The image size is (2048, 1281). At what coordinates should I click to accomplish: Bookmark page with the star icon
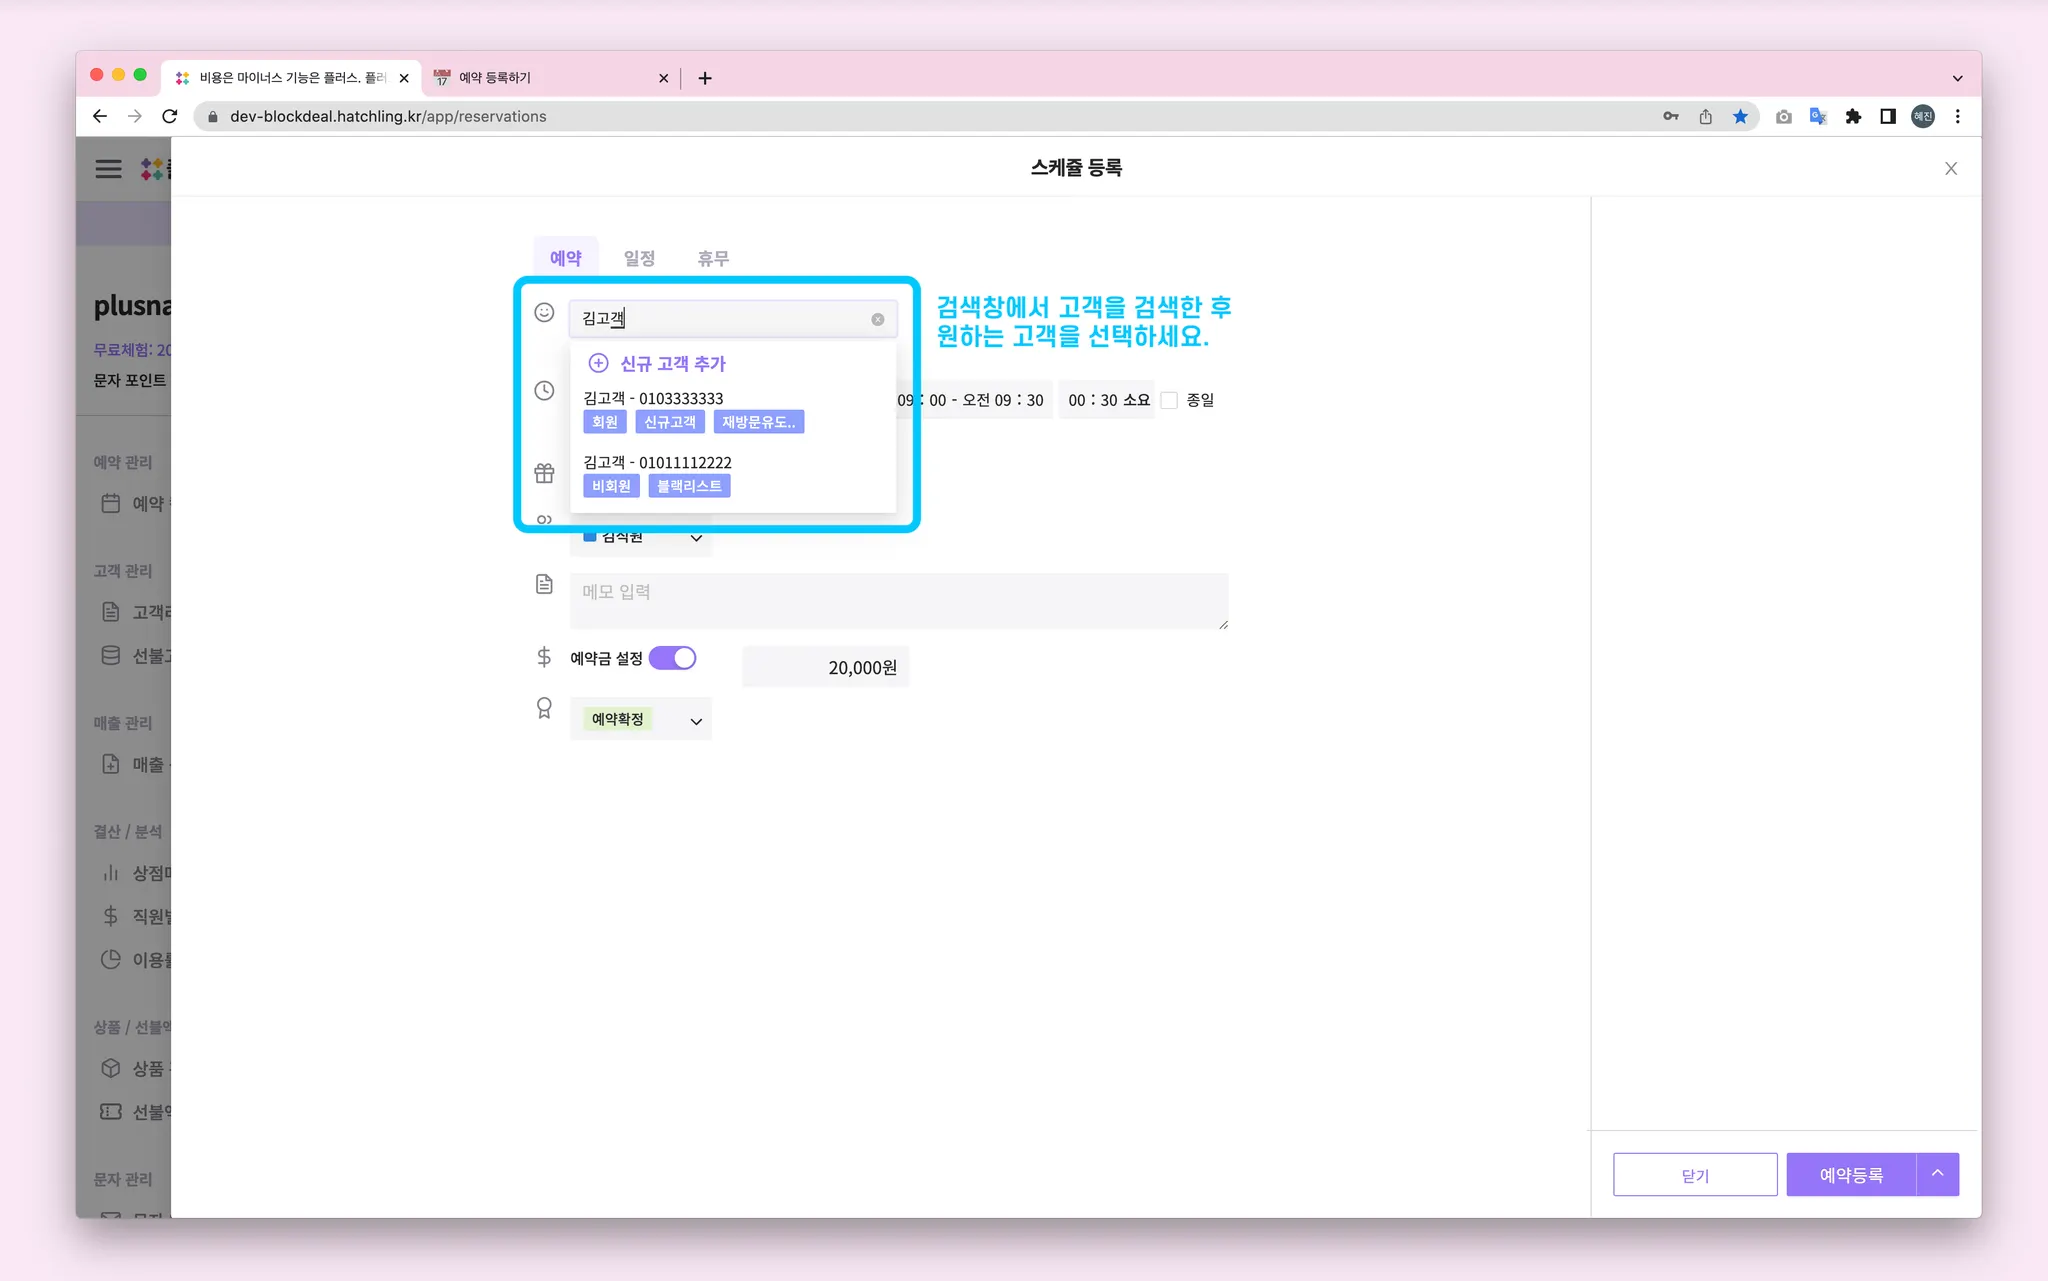click(1740, 116)
